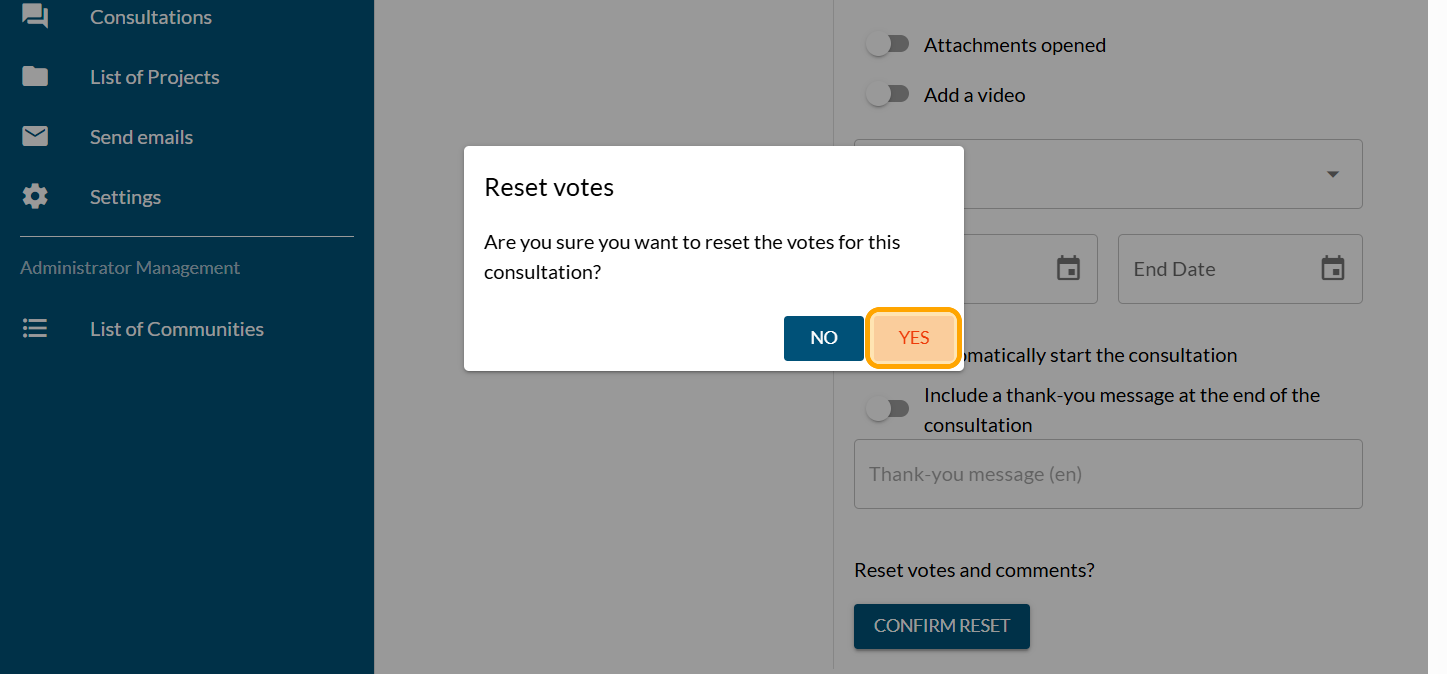Click the CONFIRM RESET button
Screen dimensions: 1447x674
[941, 626]
